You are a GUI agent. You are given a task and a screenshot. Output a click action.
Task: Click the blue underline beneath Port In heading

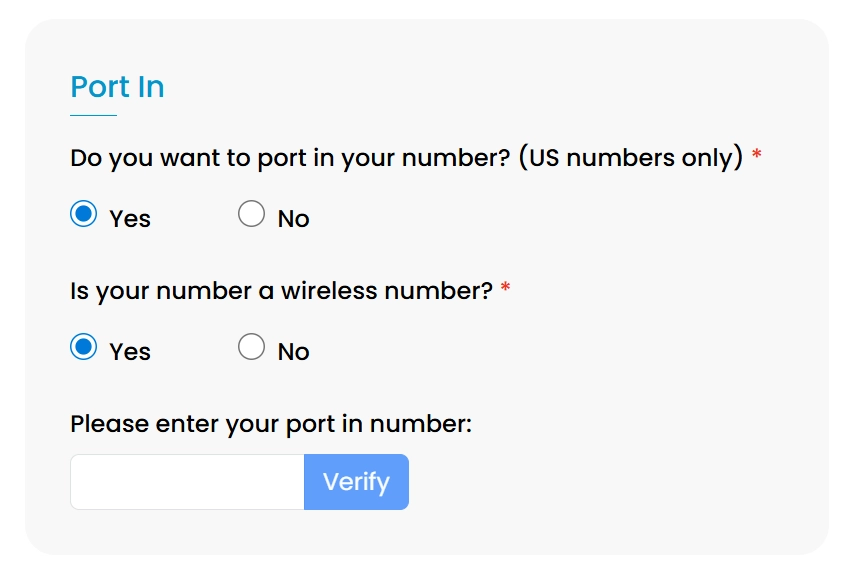(x=93, y=116)
